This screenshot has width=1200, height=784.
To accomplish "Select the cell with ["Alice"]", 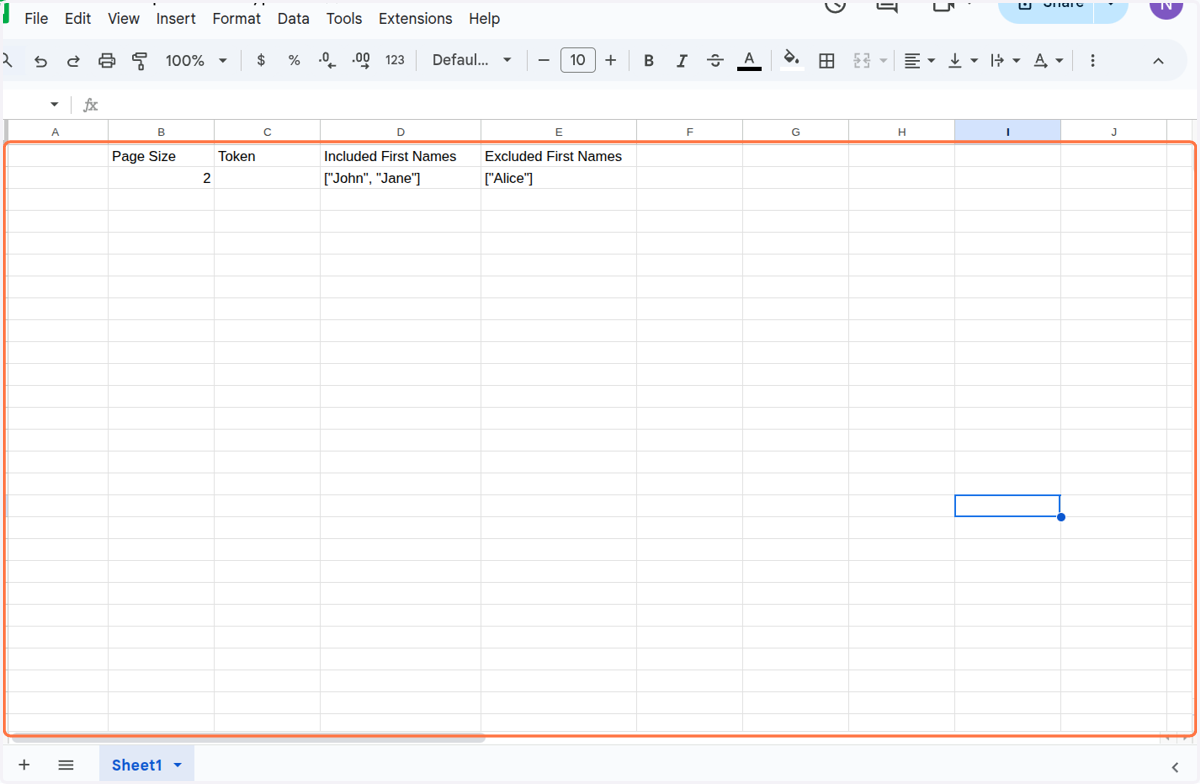I will [x=558, y=178].
